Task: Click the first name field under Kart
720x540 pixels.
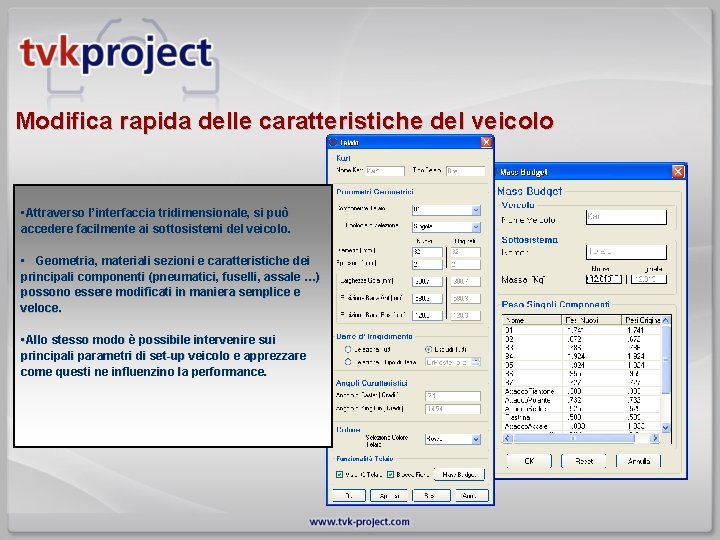Action: tap(385, 171)
